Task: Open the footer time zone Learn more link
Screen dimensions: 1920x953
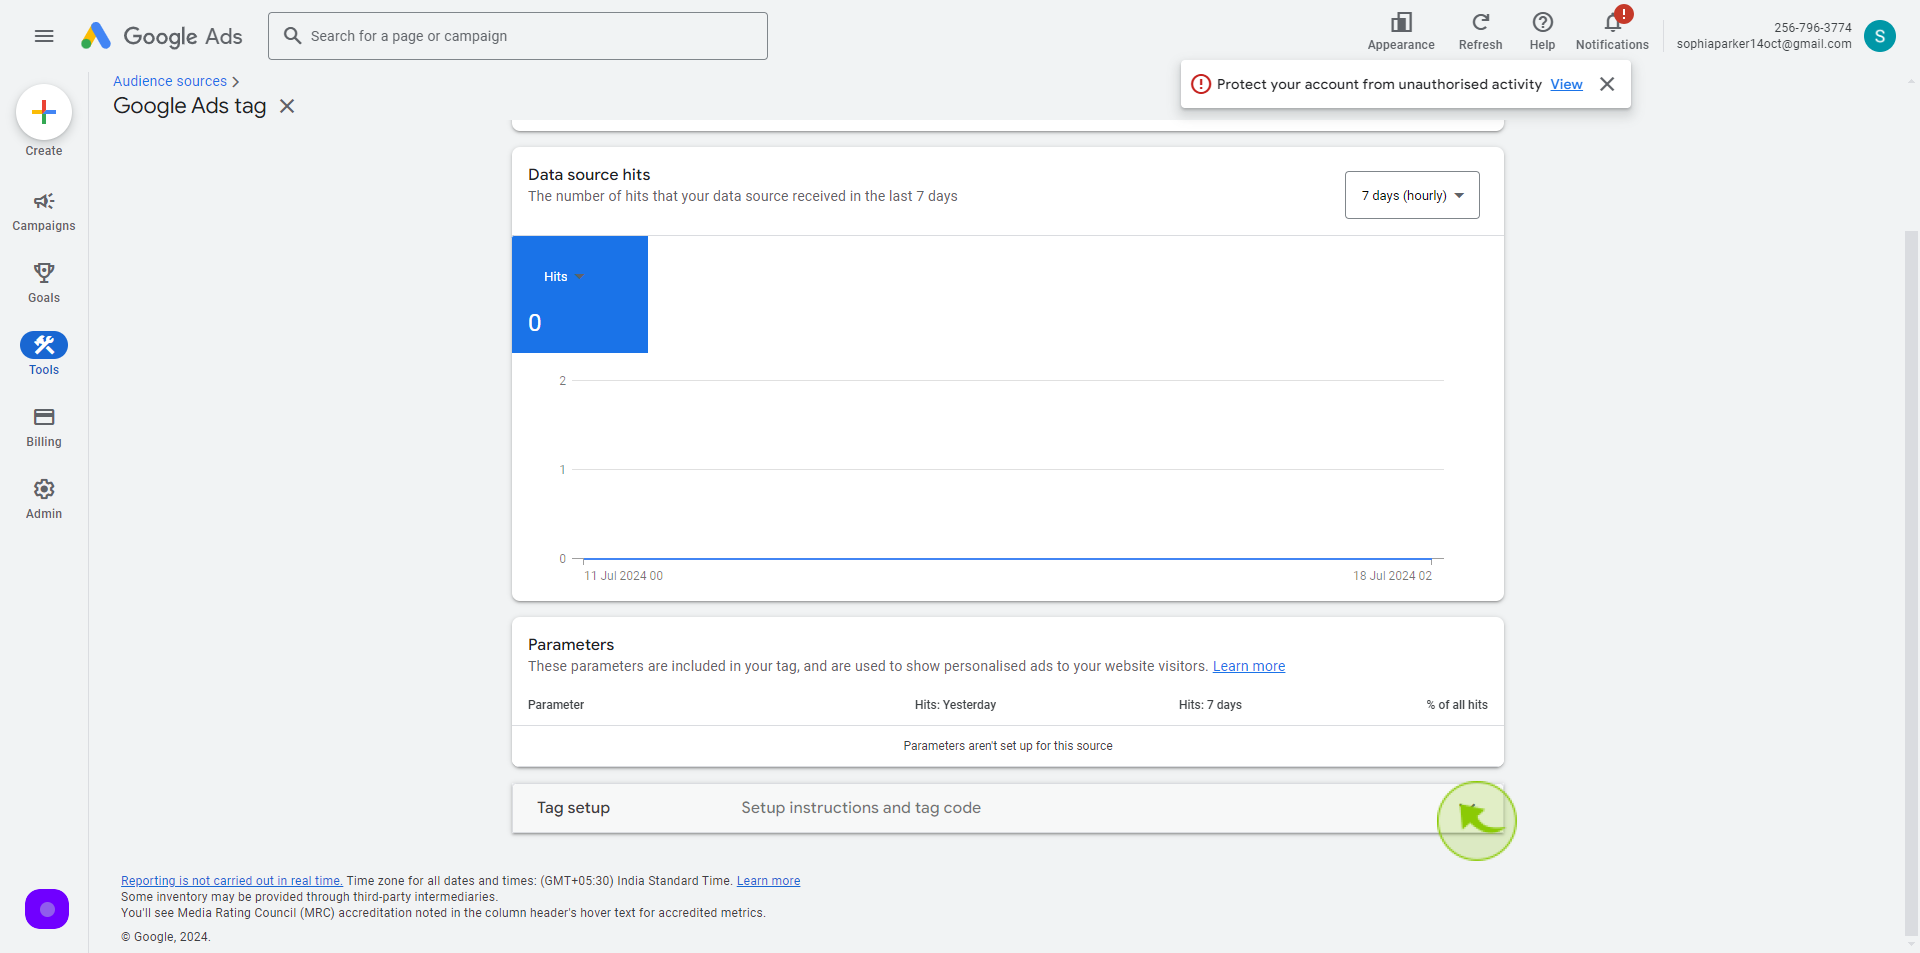Action: (x=768, y=881)
